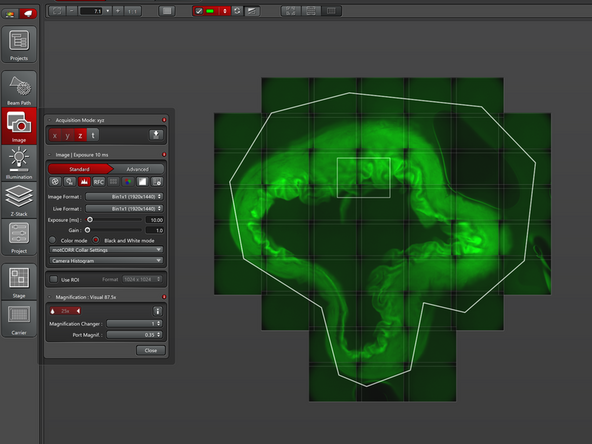Screen dimensions: 592x444
Task: Click the Exposure value field 10.00
Action: [x=155, y=220]
